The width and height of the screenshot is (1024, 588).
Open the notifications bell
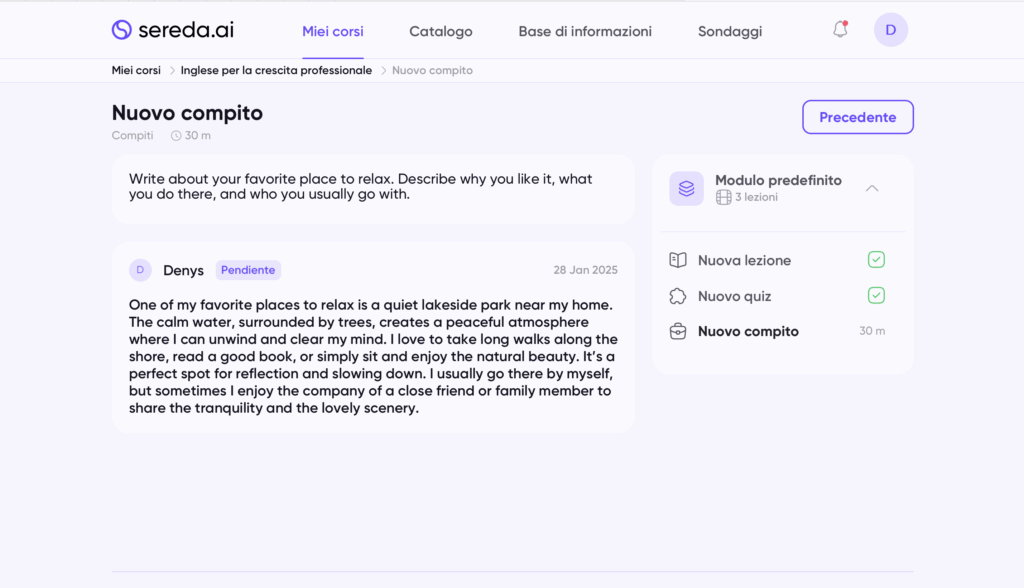840,30
